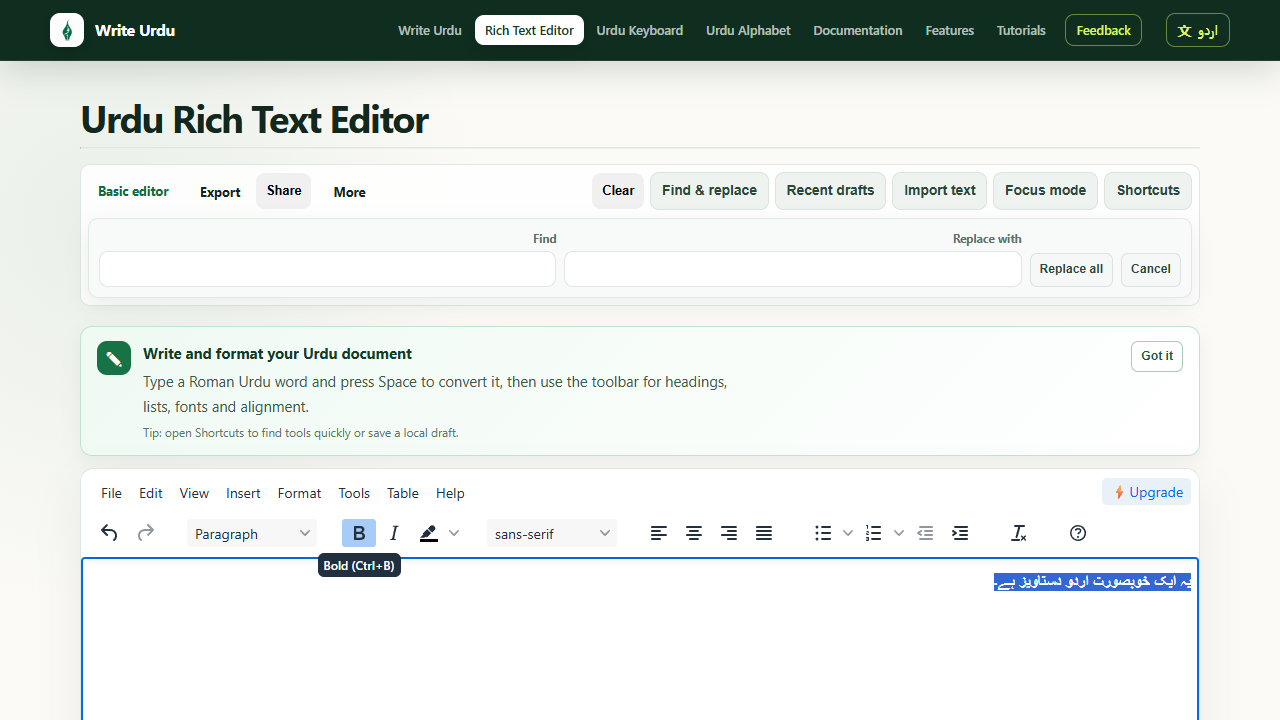This screenshot has width=1280, height=720.
Task: Enable Focus mode
Action: [1045, 191]
